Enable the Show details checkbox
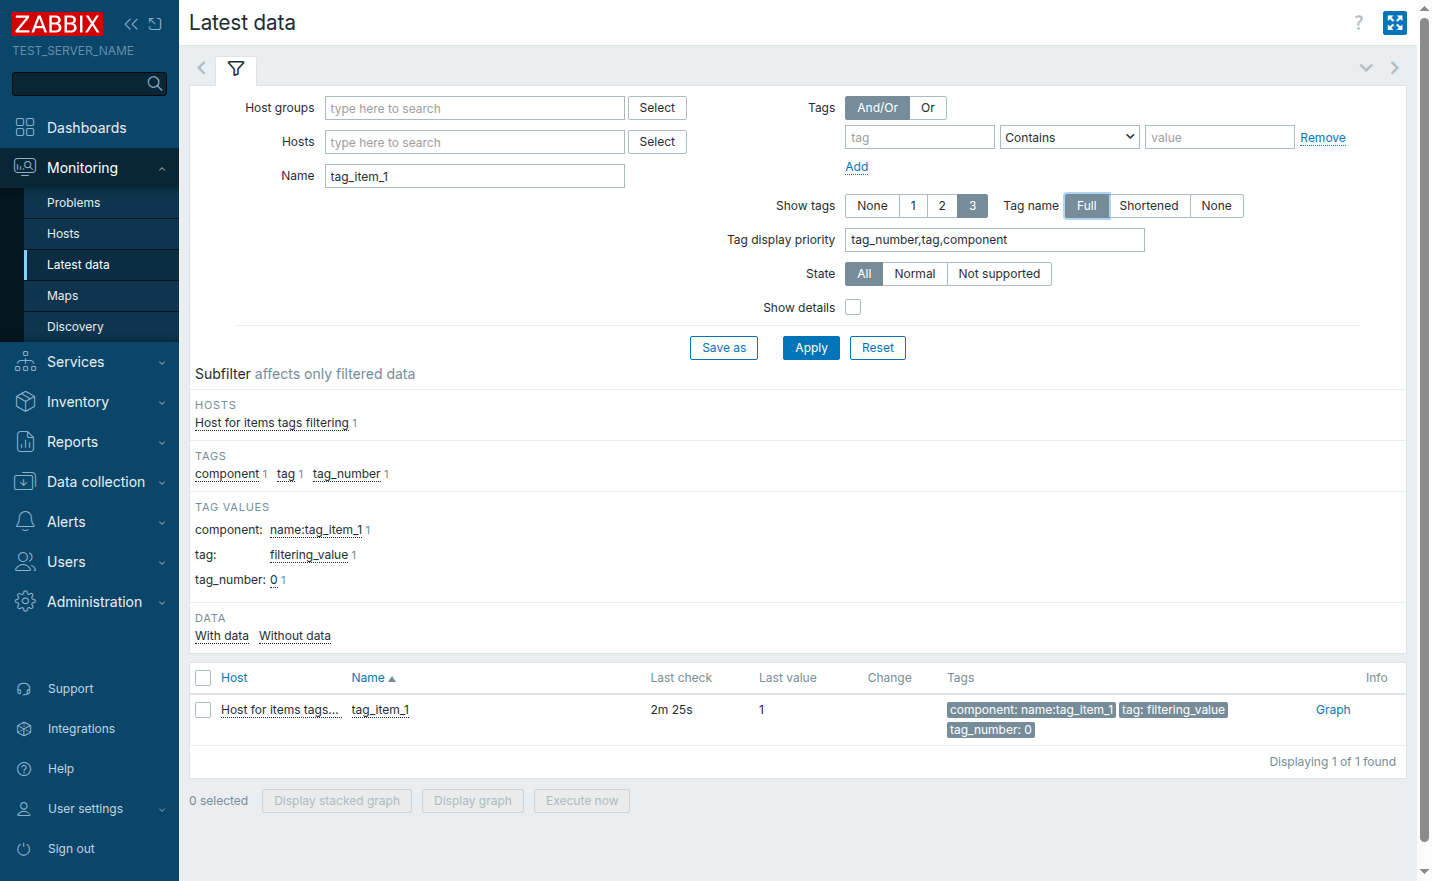1432x881 pixels. coord(853,308)
